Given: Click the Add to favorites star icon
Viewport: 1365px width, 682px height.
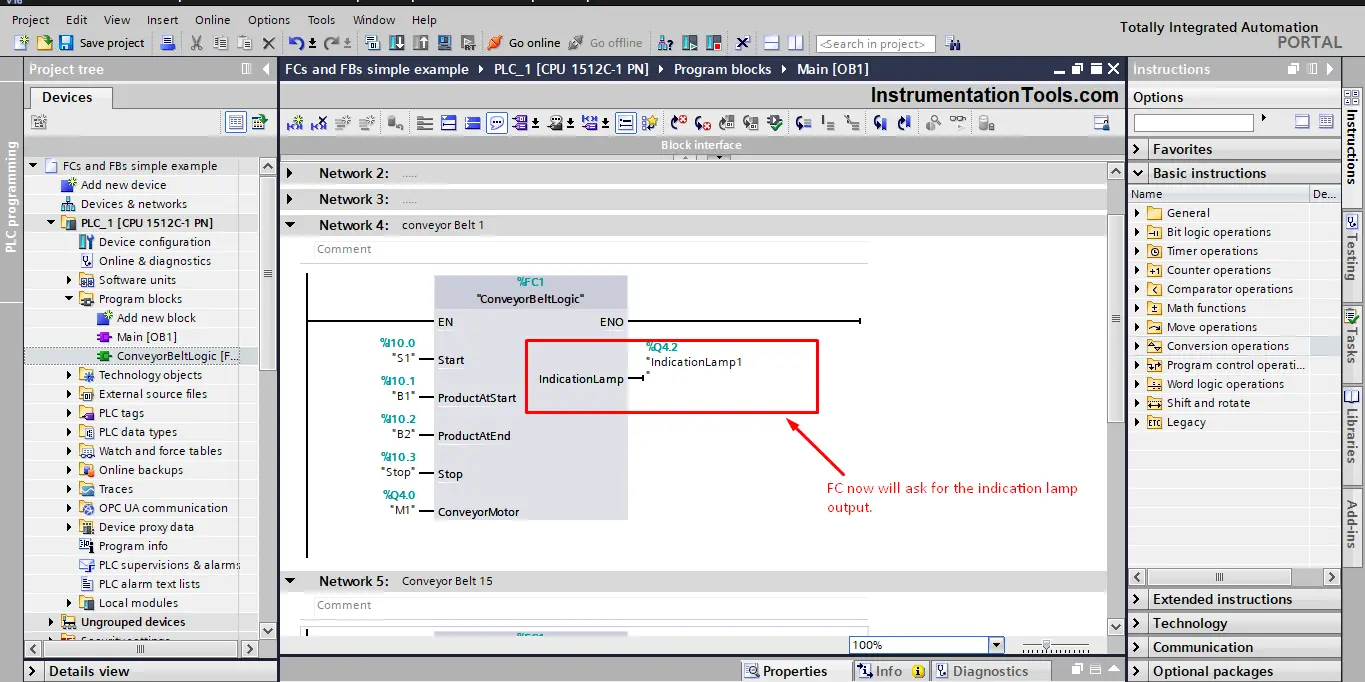Looking at the screenshot, I should (x=650, y=123).
